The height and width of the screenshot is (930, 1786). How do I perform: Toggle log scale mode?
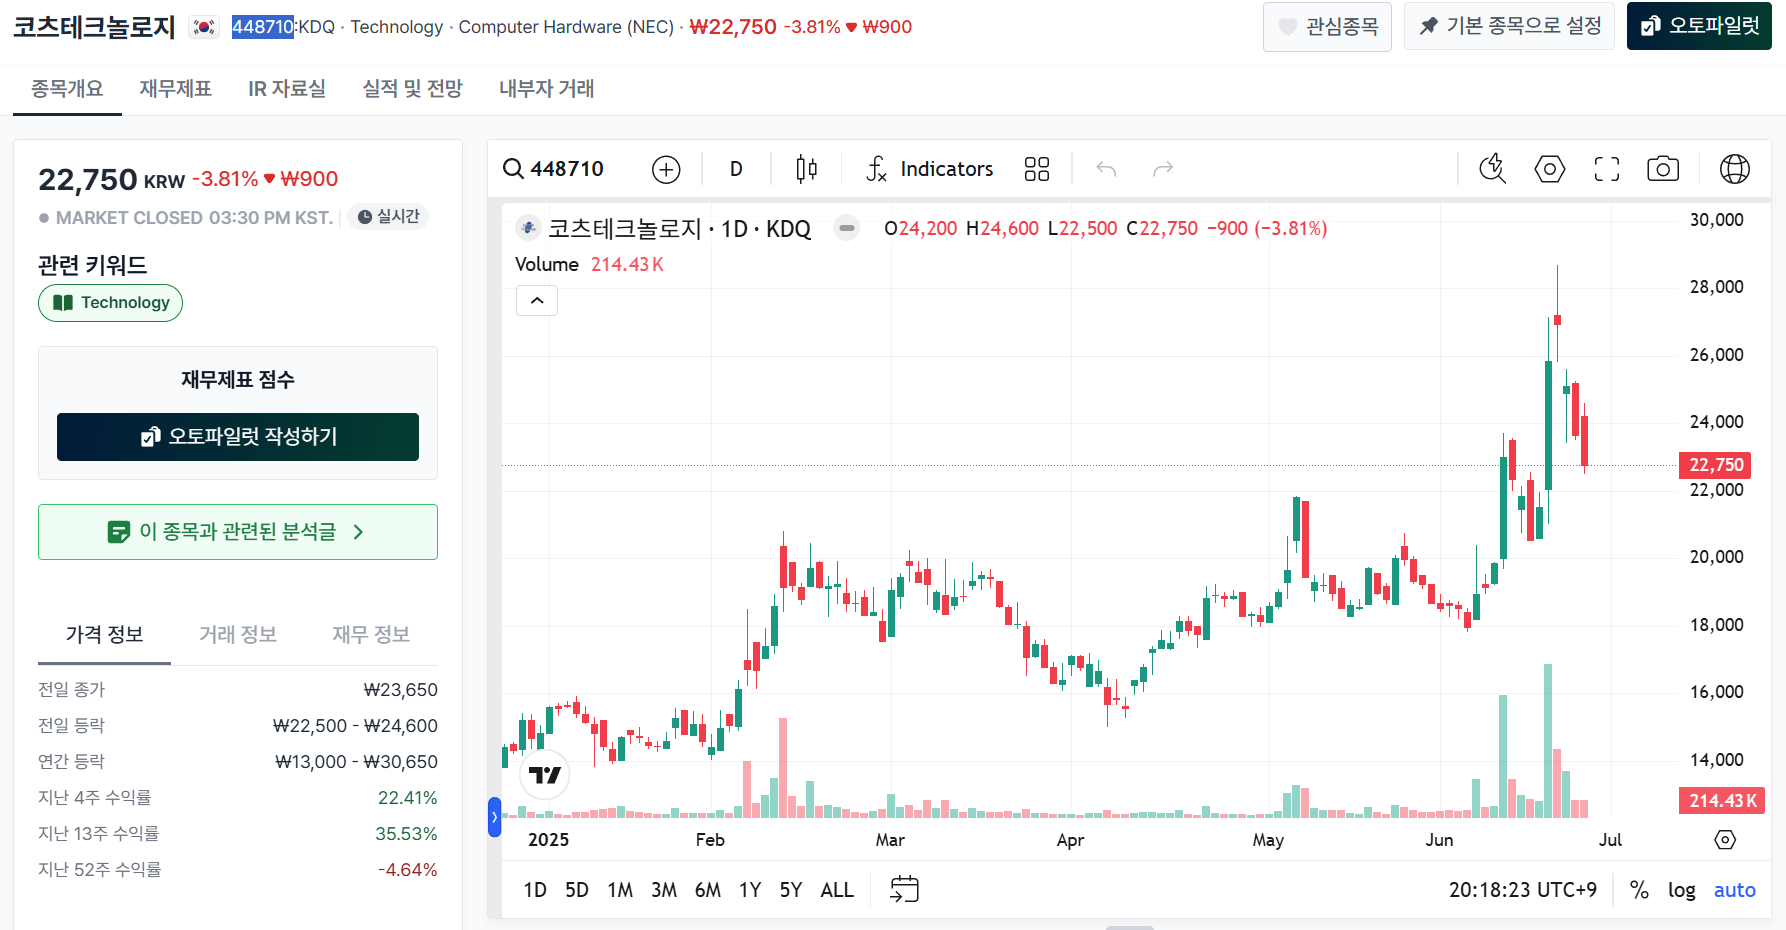pyautogui.click(x=1682, y=890)
